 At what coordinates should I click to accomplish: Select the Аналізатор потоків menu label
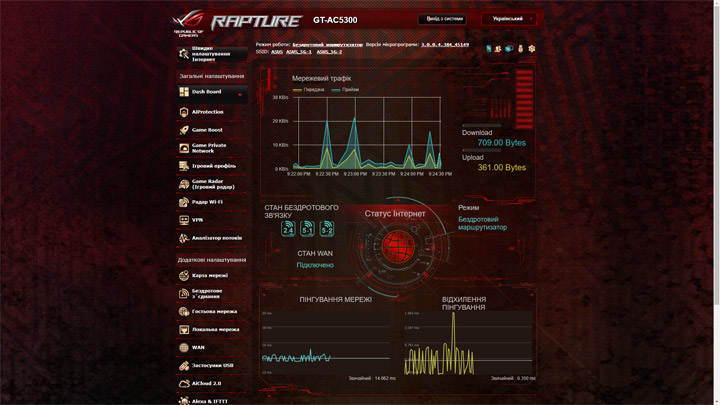pos(217,238)
